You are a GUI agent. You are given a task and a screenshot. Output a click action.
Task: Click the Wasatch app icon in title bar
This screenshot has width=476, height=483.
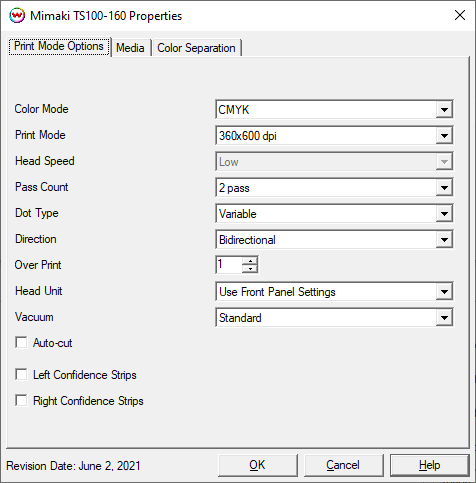coord(17,16)
